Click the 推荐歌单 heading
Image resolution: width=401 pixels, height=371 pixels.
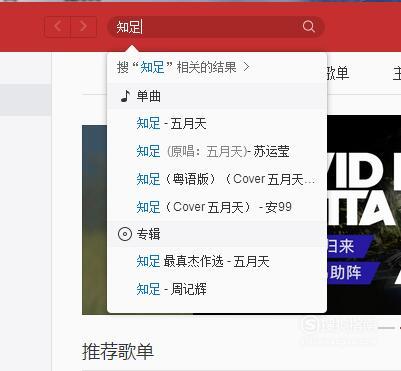(x=118, y=352)
